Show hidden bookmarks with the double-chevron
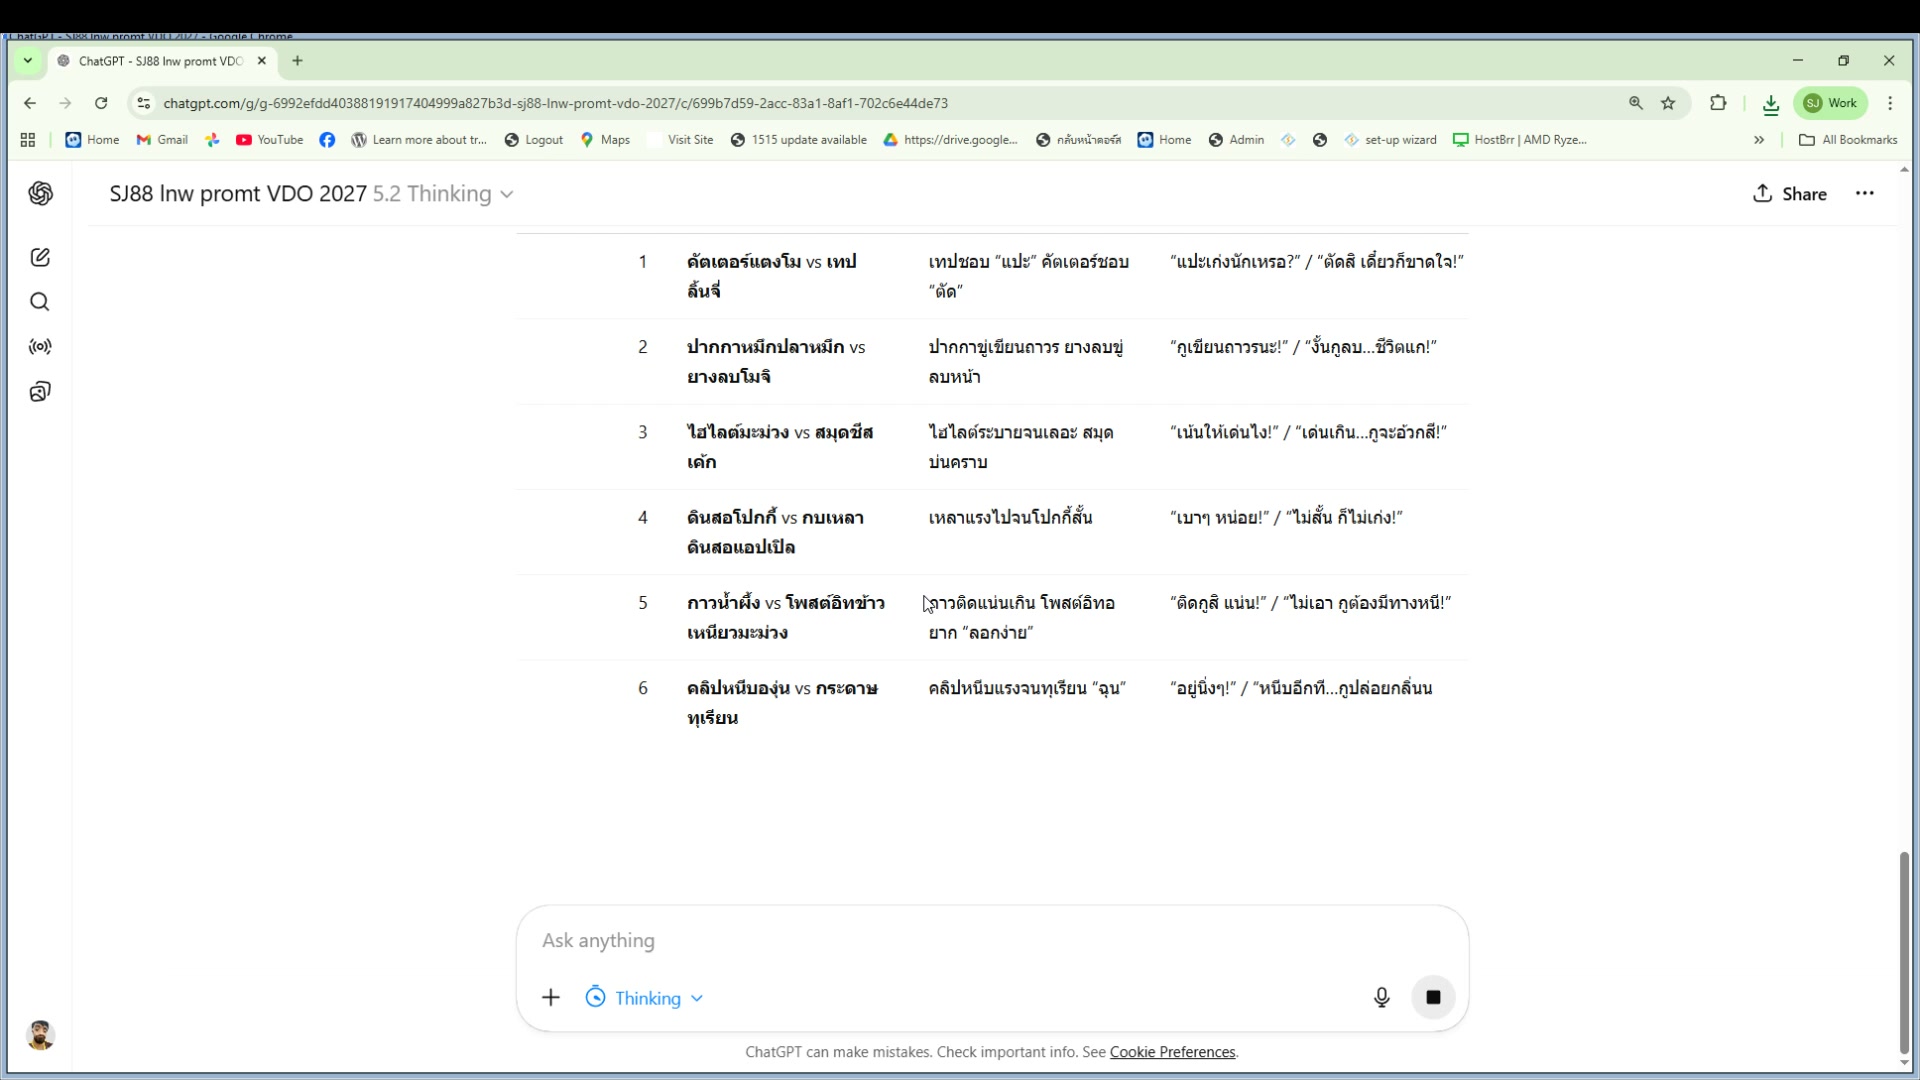Image resolution: width=1920 pixels, height=1080 pixels. [1759, 140]
